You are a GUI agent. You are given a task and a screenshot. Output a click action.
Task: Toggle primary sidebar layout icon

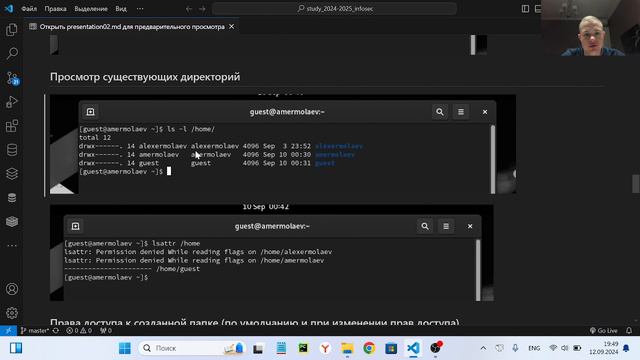pos(525,9)
